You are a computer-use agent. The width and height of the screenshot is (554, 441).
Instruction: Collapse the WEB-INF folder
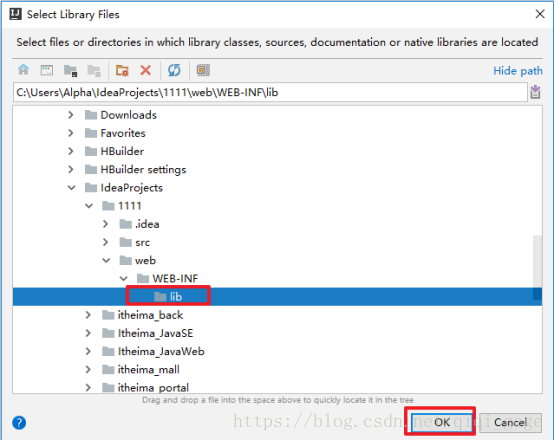coord(123,278)
